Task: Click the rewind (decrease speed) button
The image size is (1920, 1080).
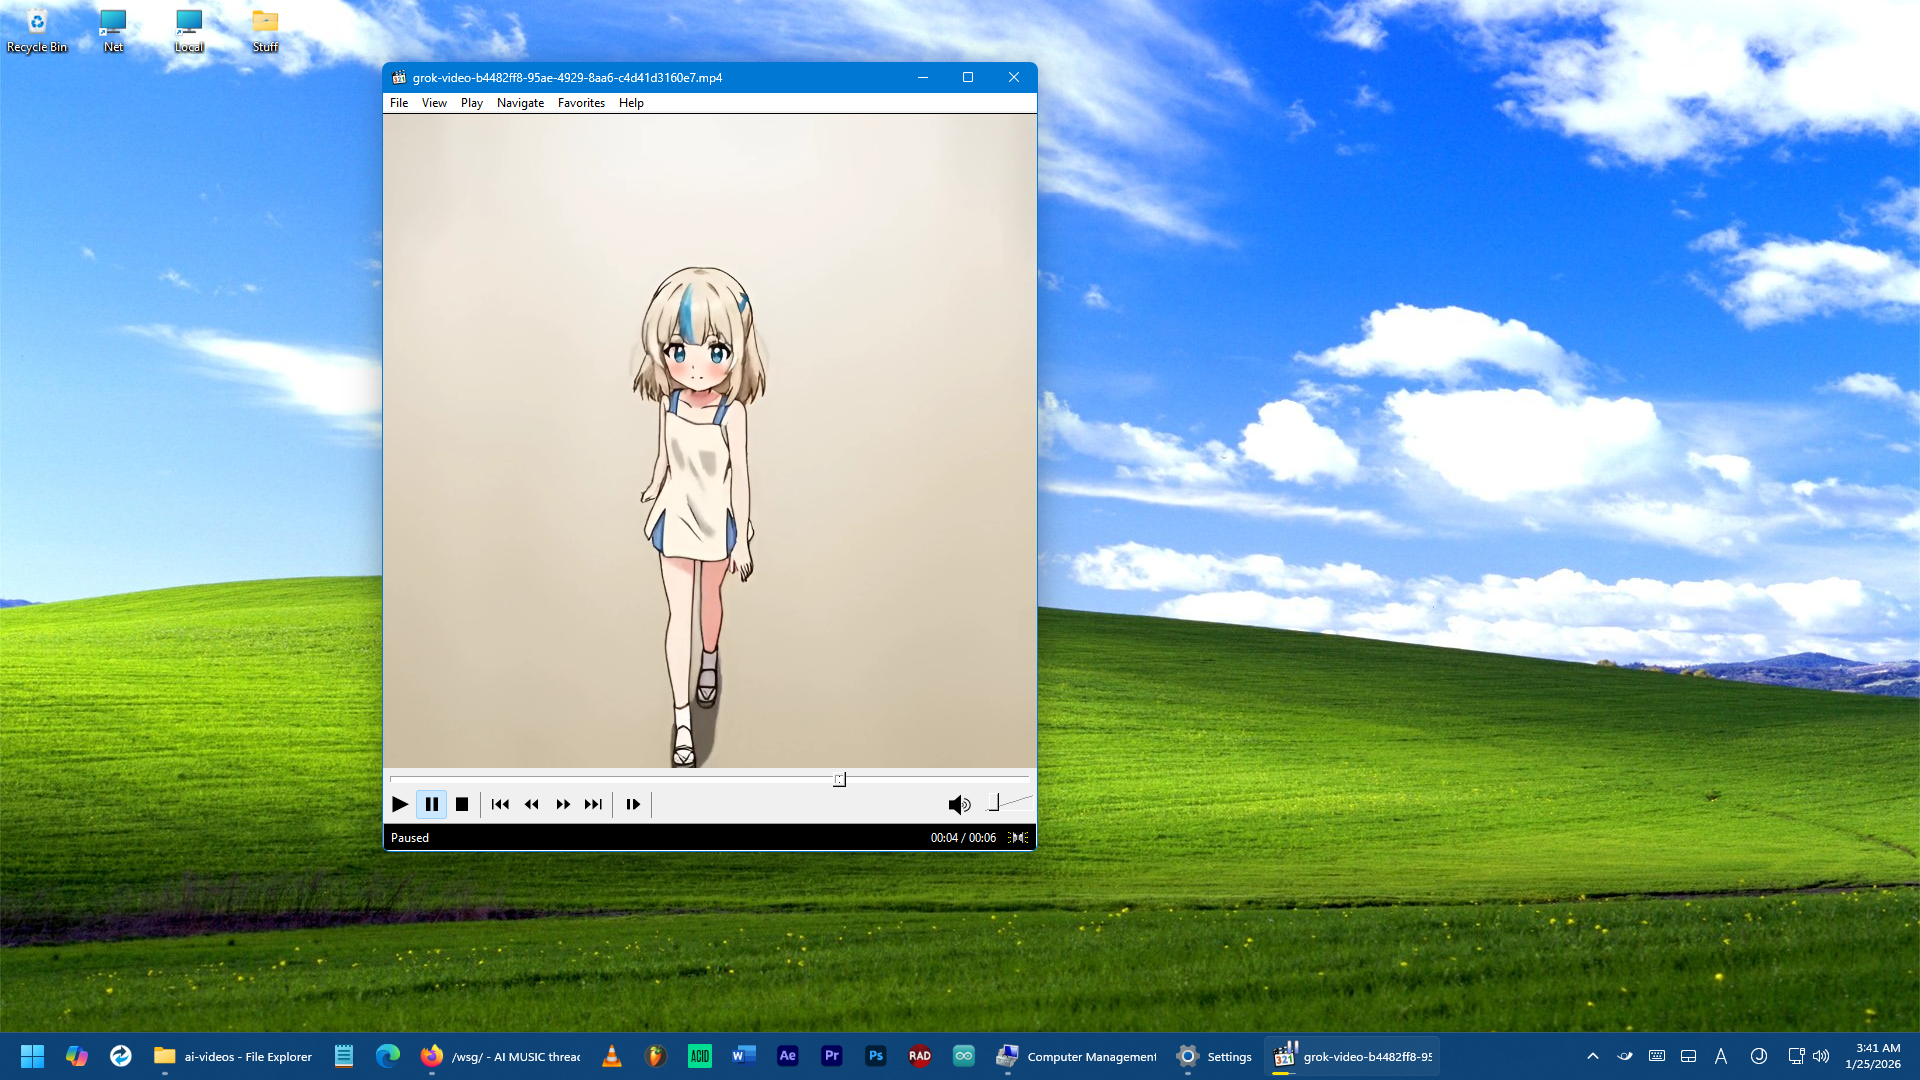Action: pyautogui.click(x=532, y=804)
